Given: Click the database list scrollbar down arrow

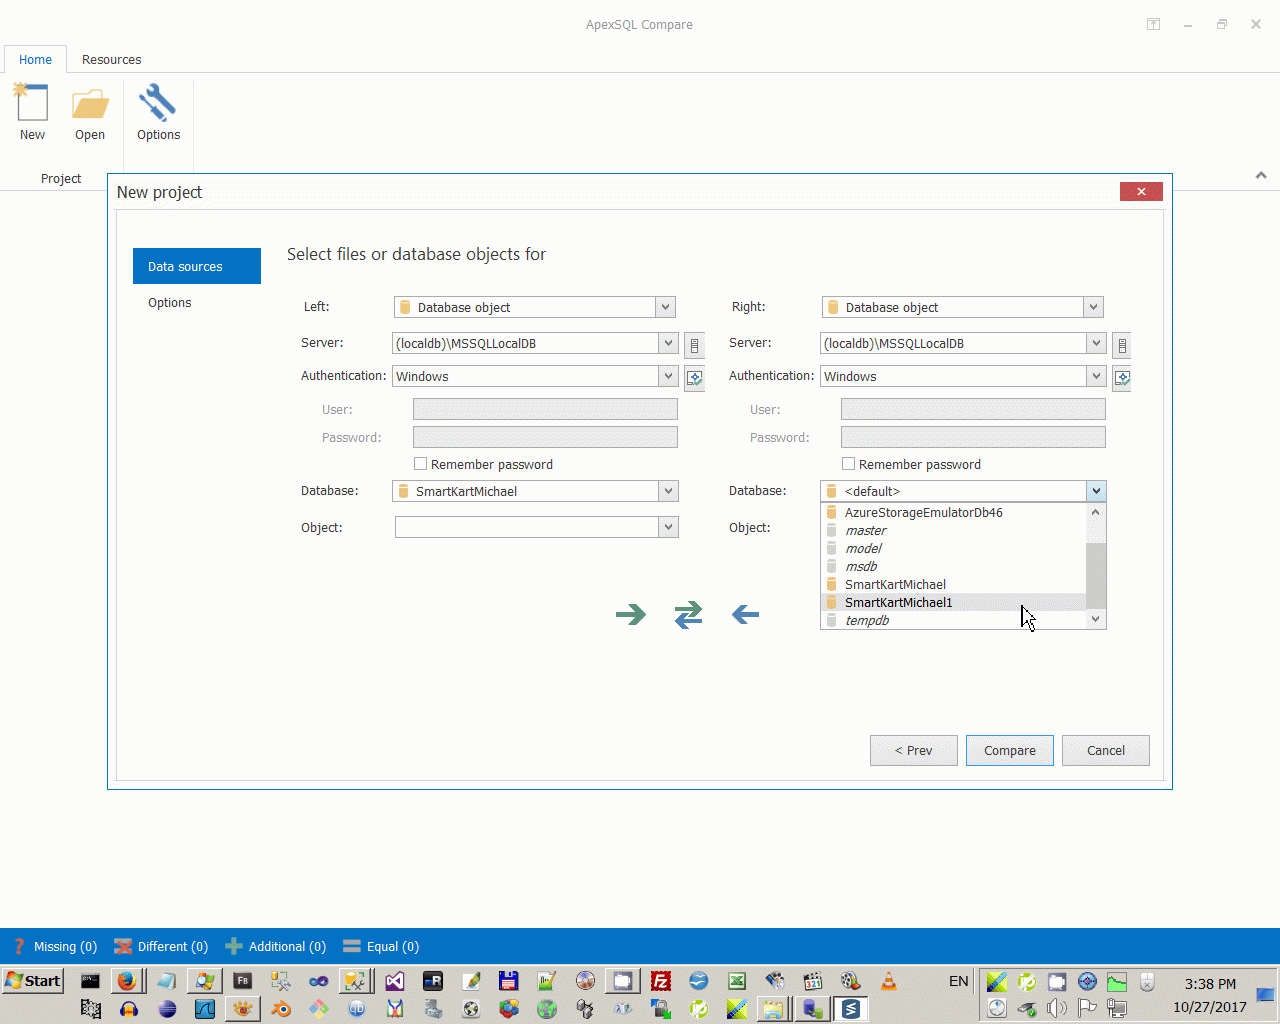Looking at the screenshot, I should 1096,619.
